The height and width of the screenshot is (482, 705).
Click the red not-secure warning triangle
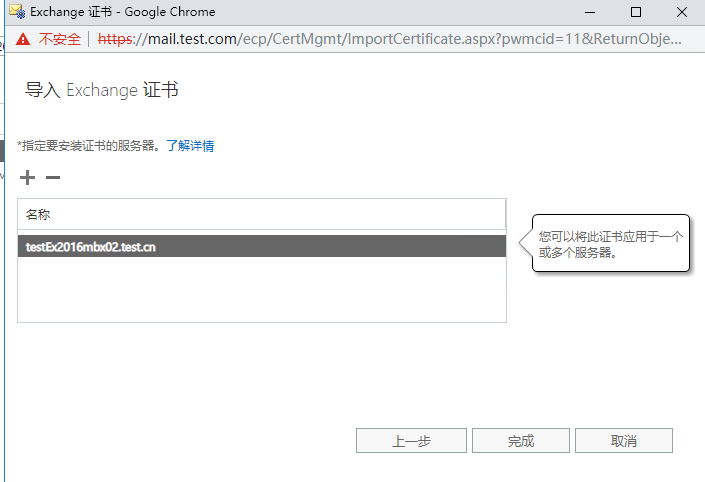23,39
